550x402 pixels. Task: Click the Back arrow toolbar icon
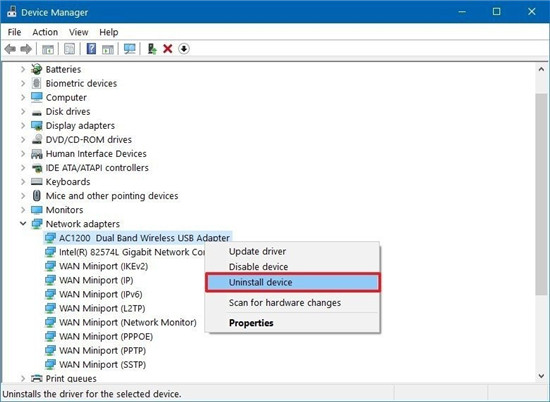[x=10, y=49]
